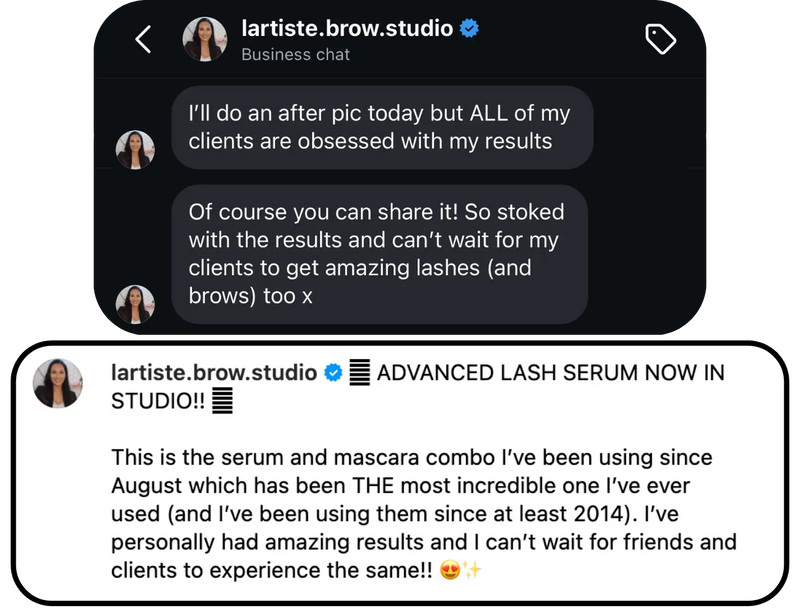Screen dimensions: 800x614
Task: Select the 'I'll do an after pic today' message
Action: [382, 127]
